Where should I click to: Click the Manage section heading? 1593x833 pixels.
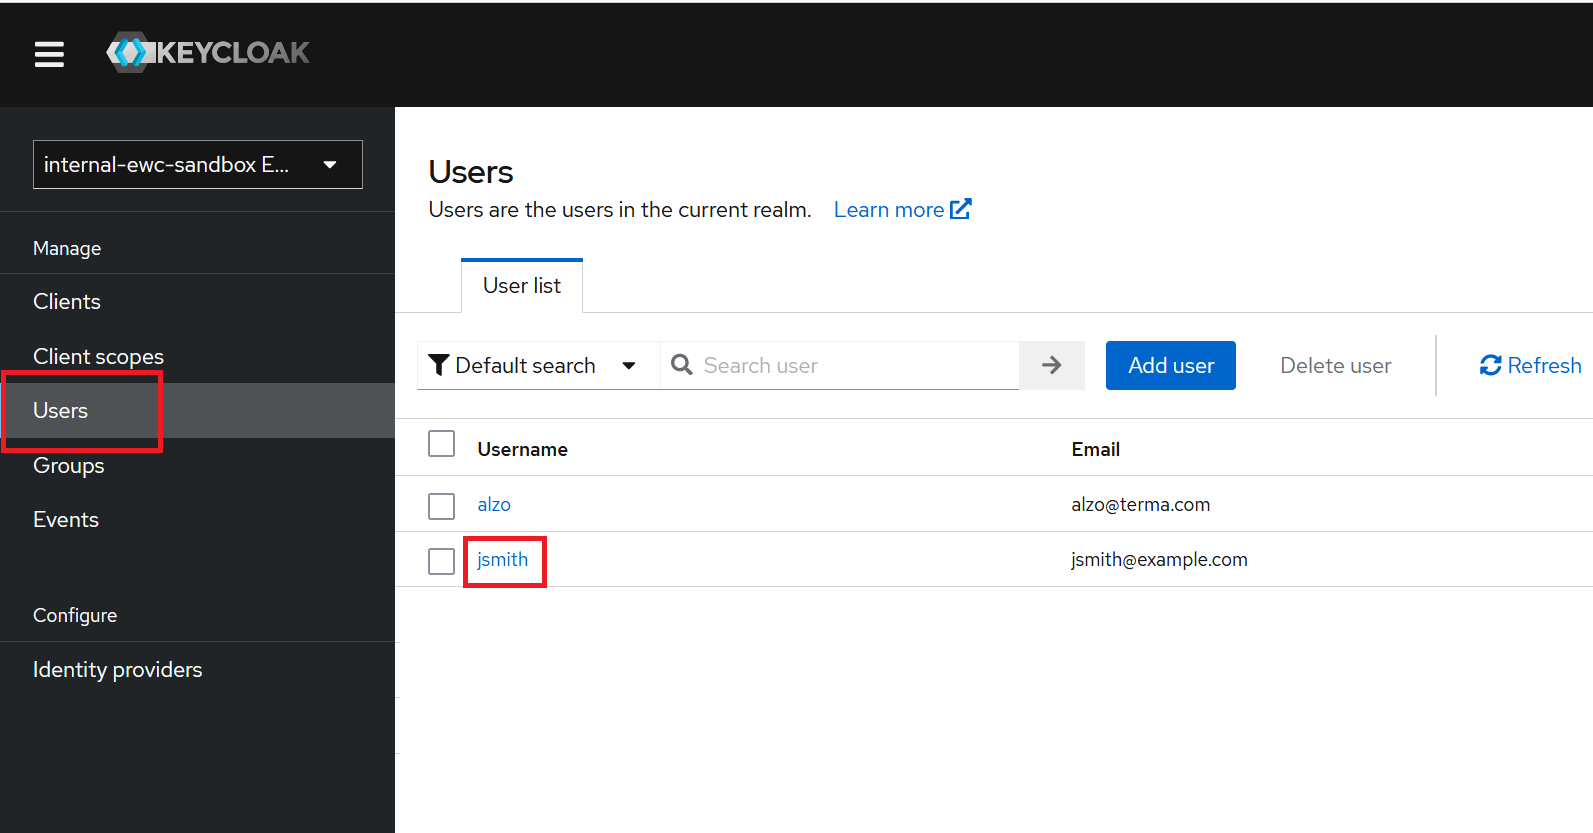67,248
